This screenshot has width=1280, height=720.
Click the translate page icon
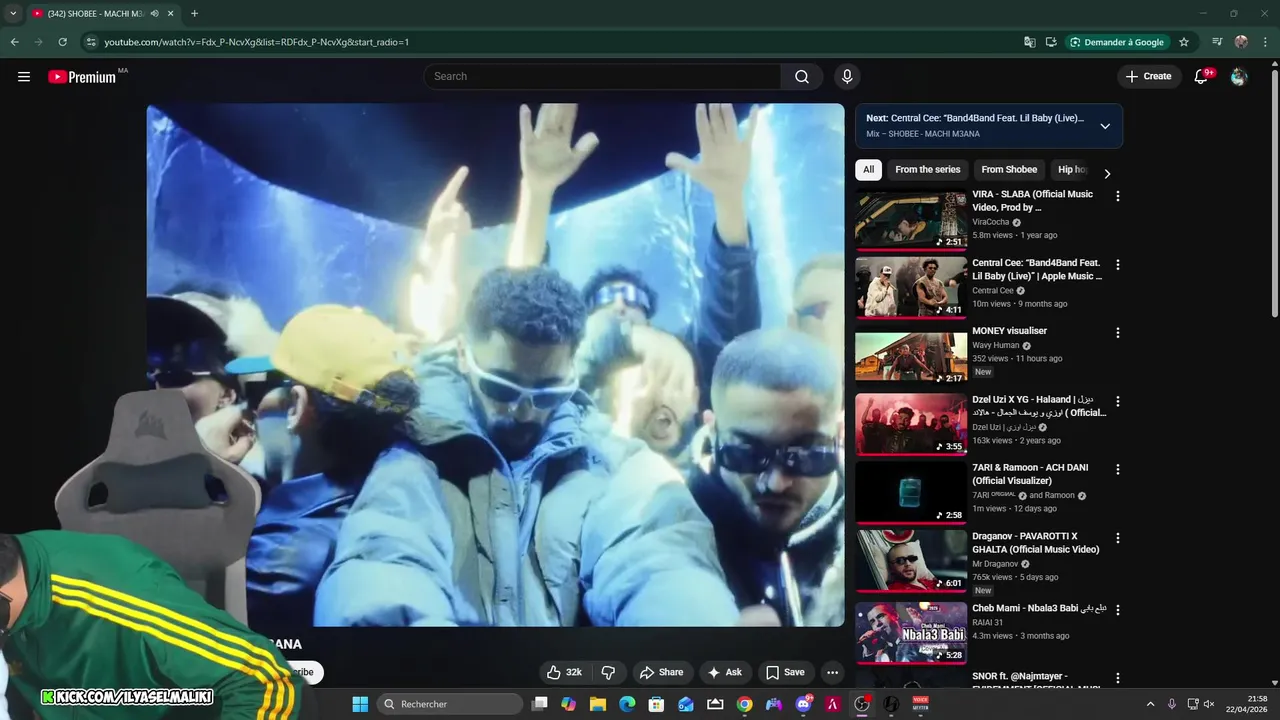tap(1030, 42)
